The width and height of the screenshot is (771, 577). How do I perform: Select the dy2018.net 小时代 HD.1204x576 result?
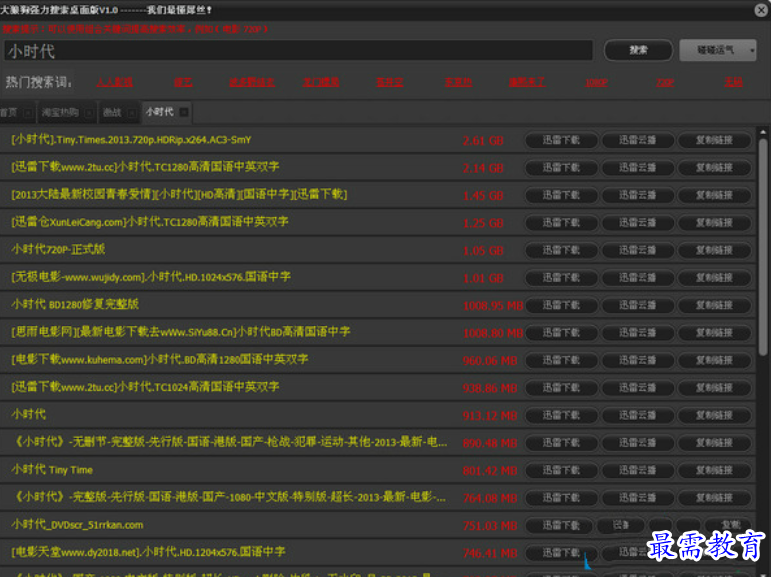coord(148,553)
